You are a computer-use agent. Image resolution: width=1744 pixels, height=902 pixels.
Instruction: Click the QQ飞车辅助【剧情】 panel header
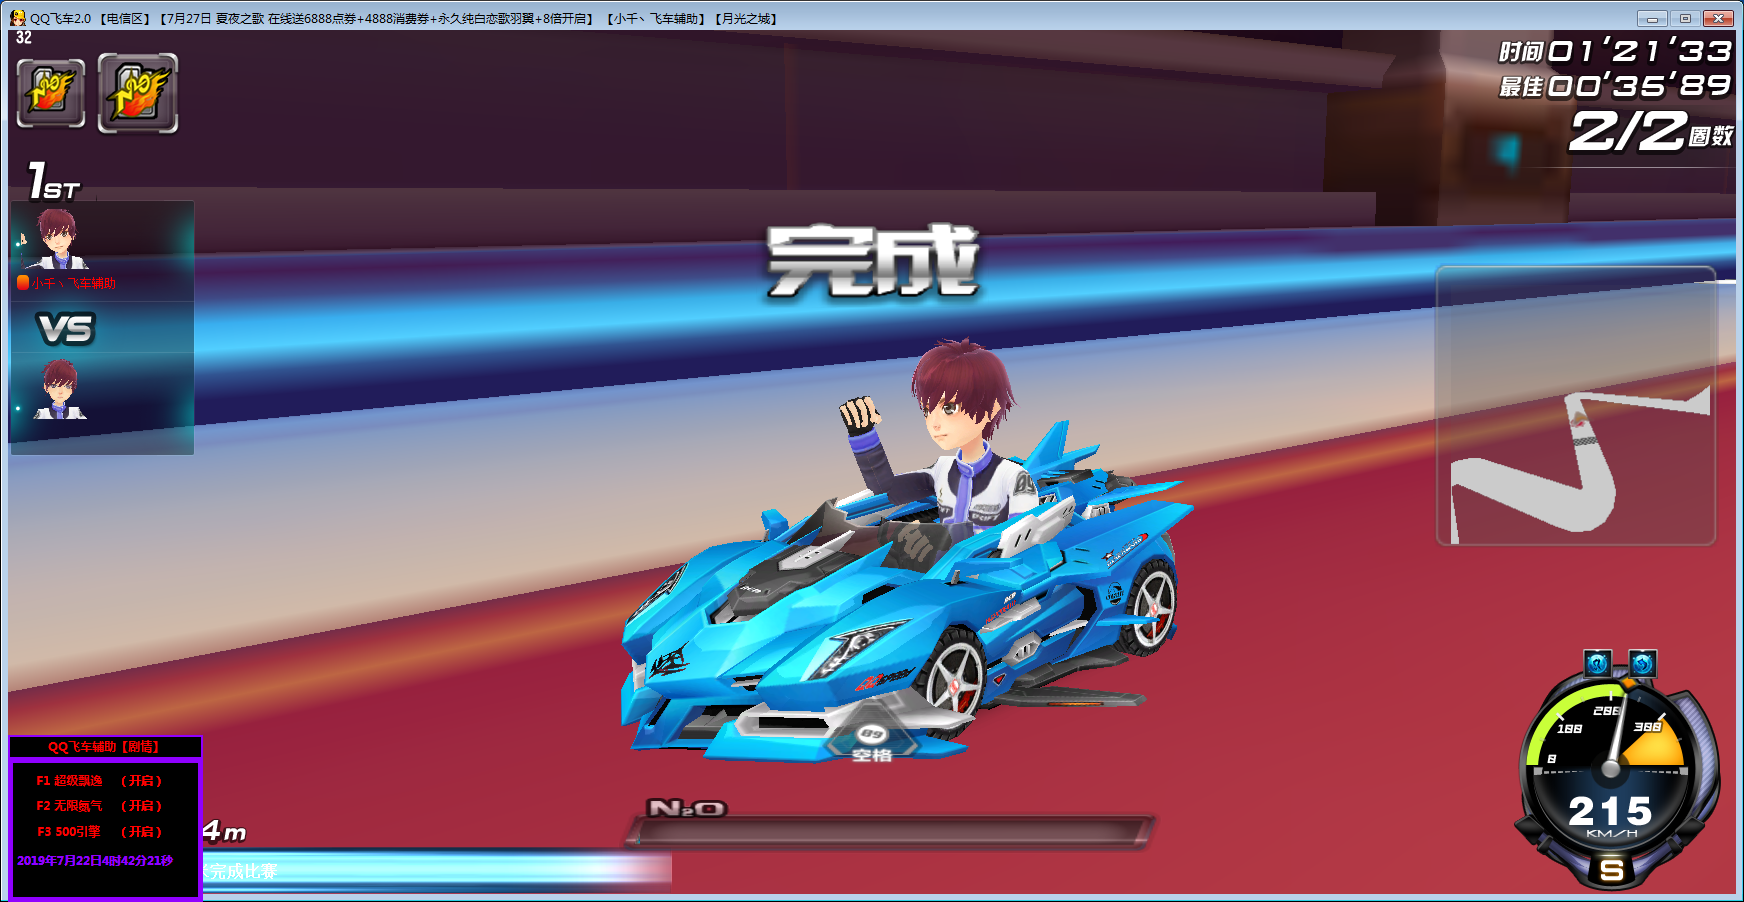pyautogui.click(x=105, y=747)
